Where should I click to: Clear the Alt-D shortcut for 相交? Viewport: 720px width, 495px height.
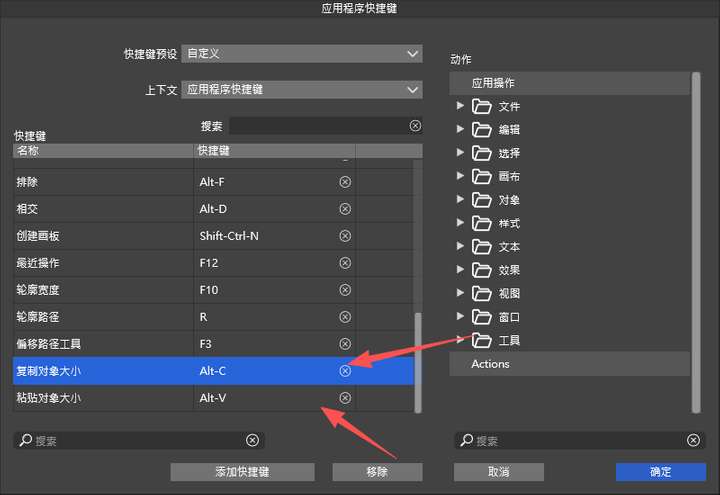click(345, 209)
